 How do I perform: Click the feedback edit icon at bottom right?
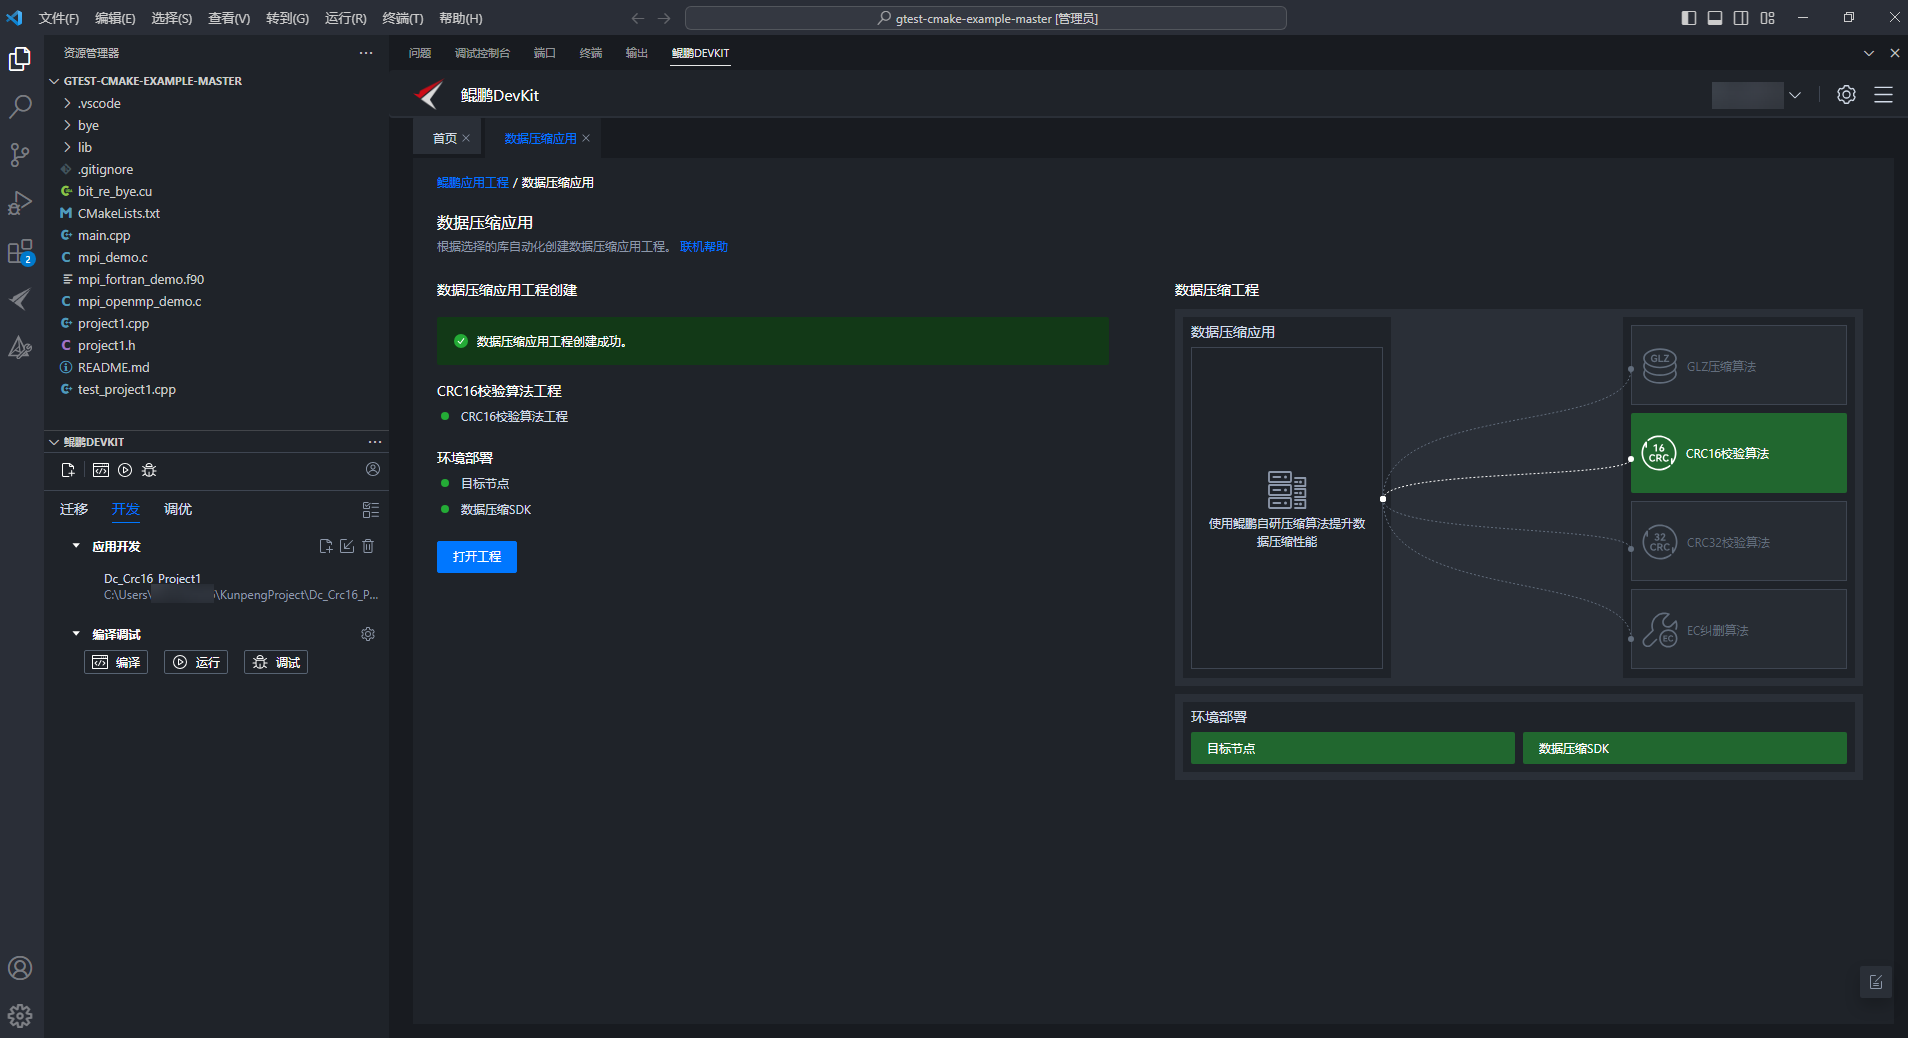click(x=1876, y=982)
